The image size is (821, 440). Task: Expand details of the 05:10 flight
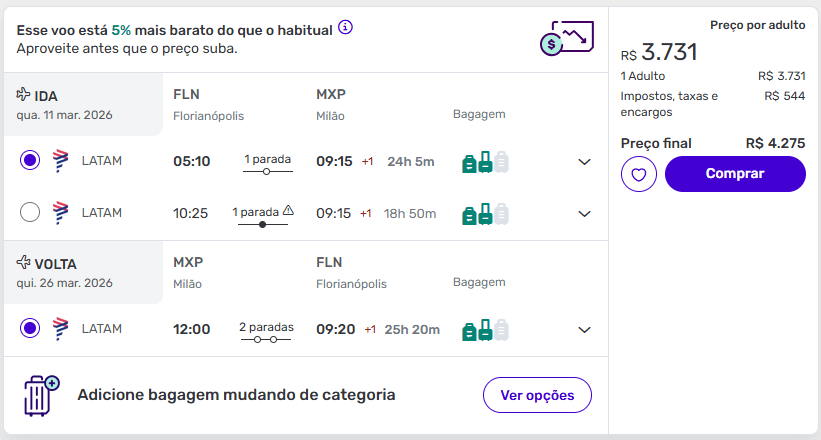pos(585,162)
